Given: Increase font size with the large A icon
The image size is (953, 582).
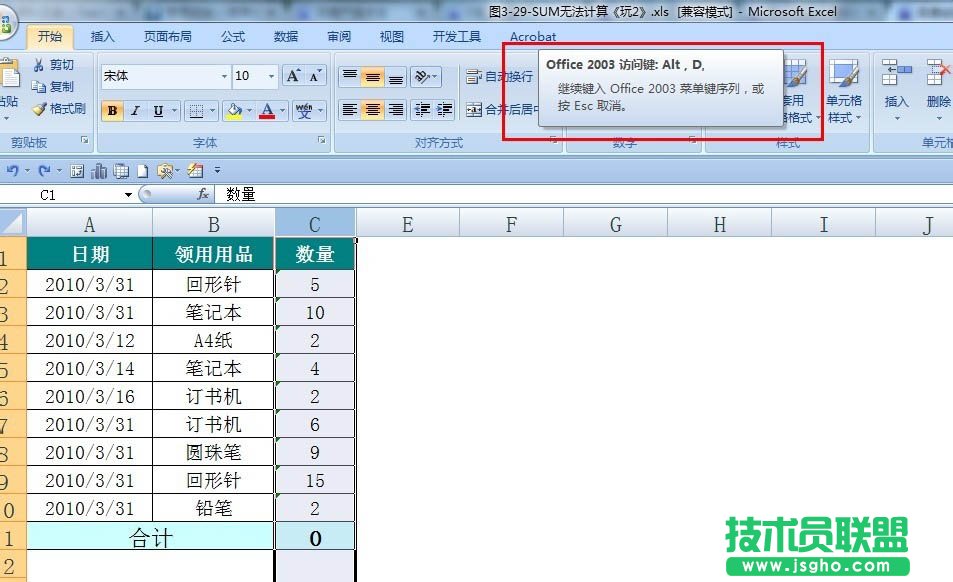Looking at the screenshot, I should tap(293, 76).
